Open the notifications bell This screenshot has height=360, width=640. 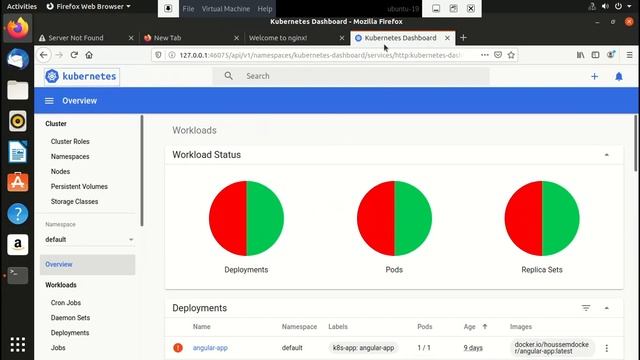[619, 76]
